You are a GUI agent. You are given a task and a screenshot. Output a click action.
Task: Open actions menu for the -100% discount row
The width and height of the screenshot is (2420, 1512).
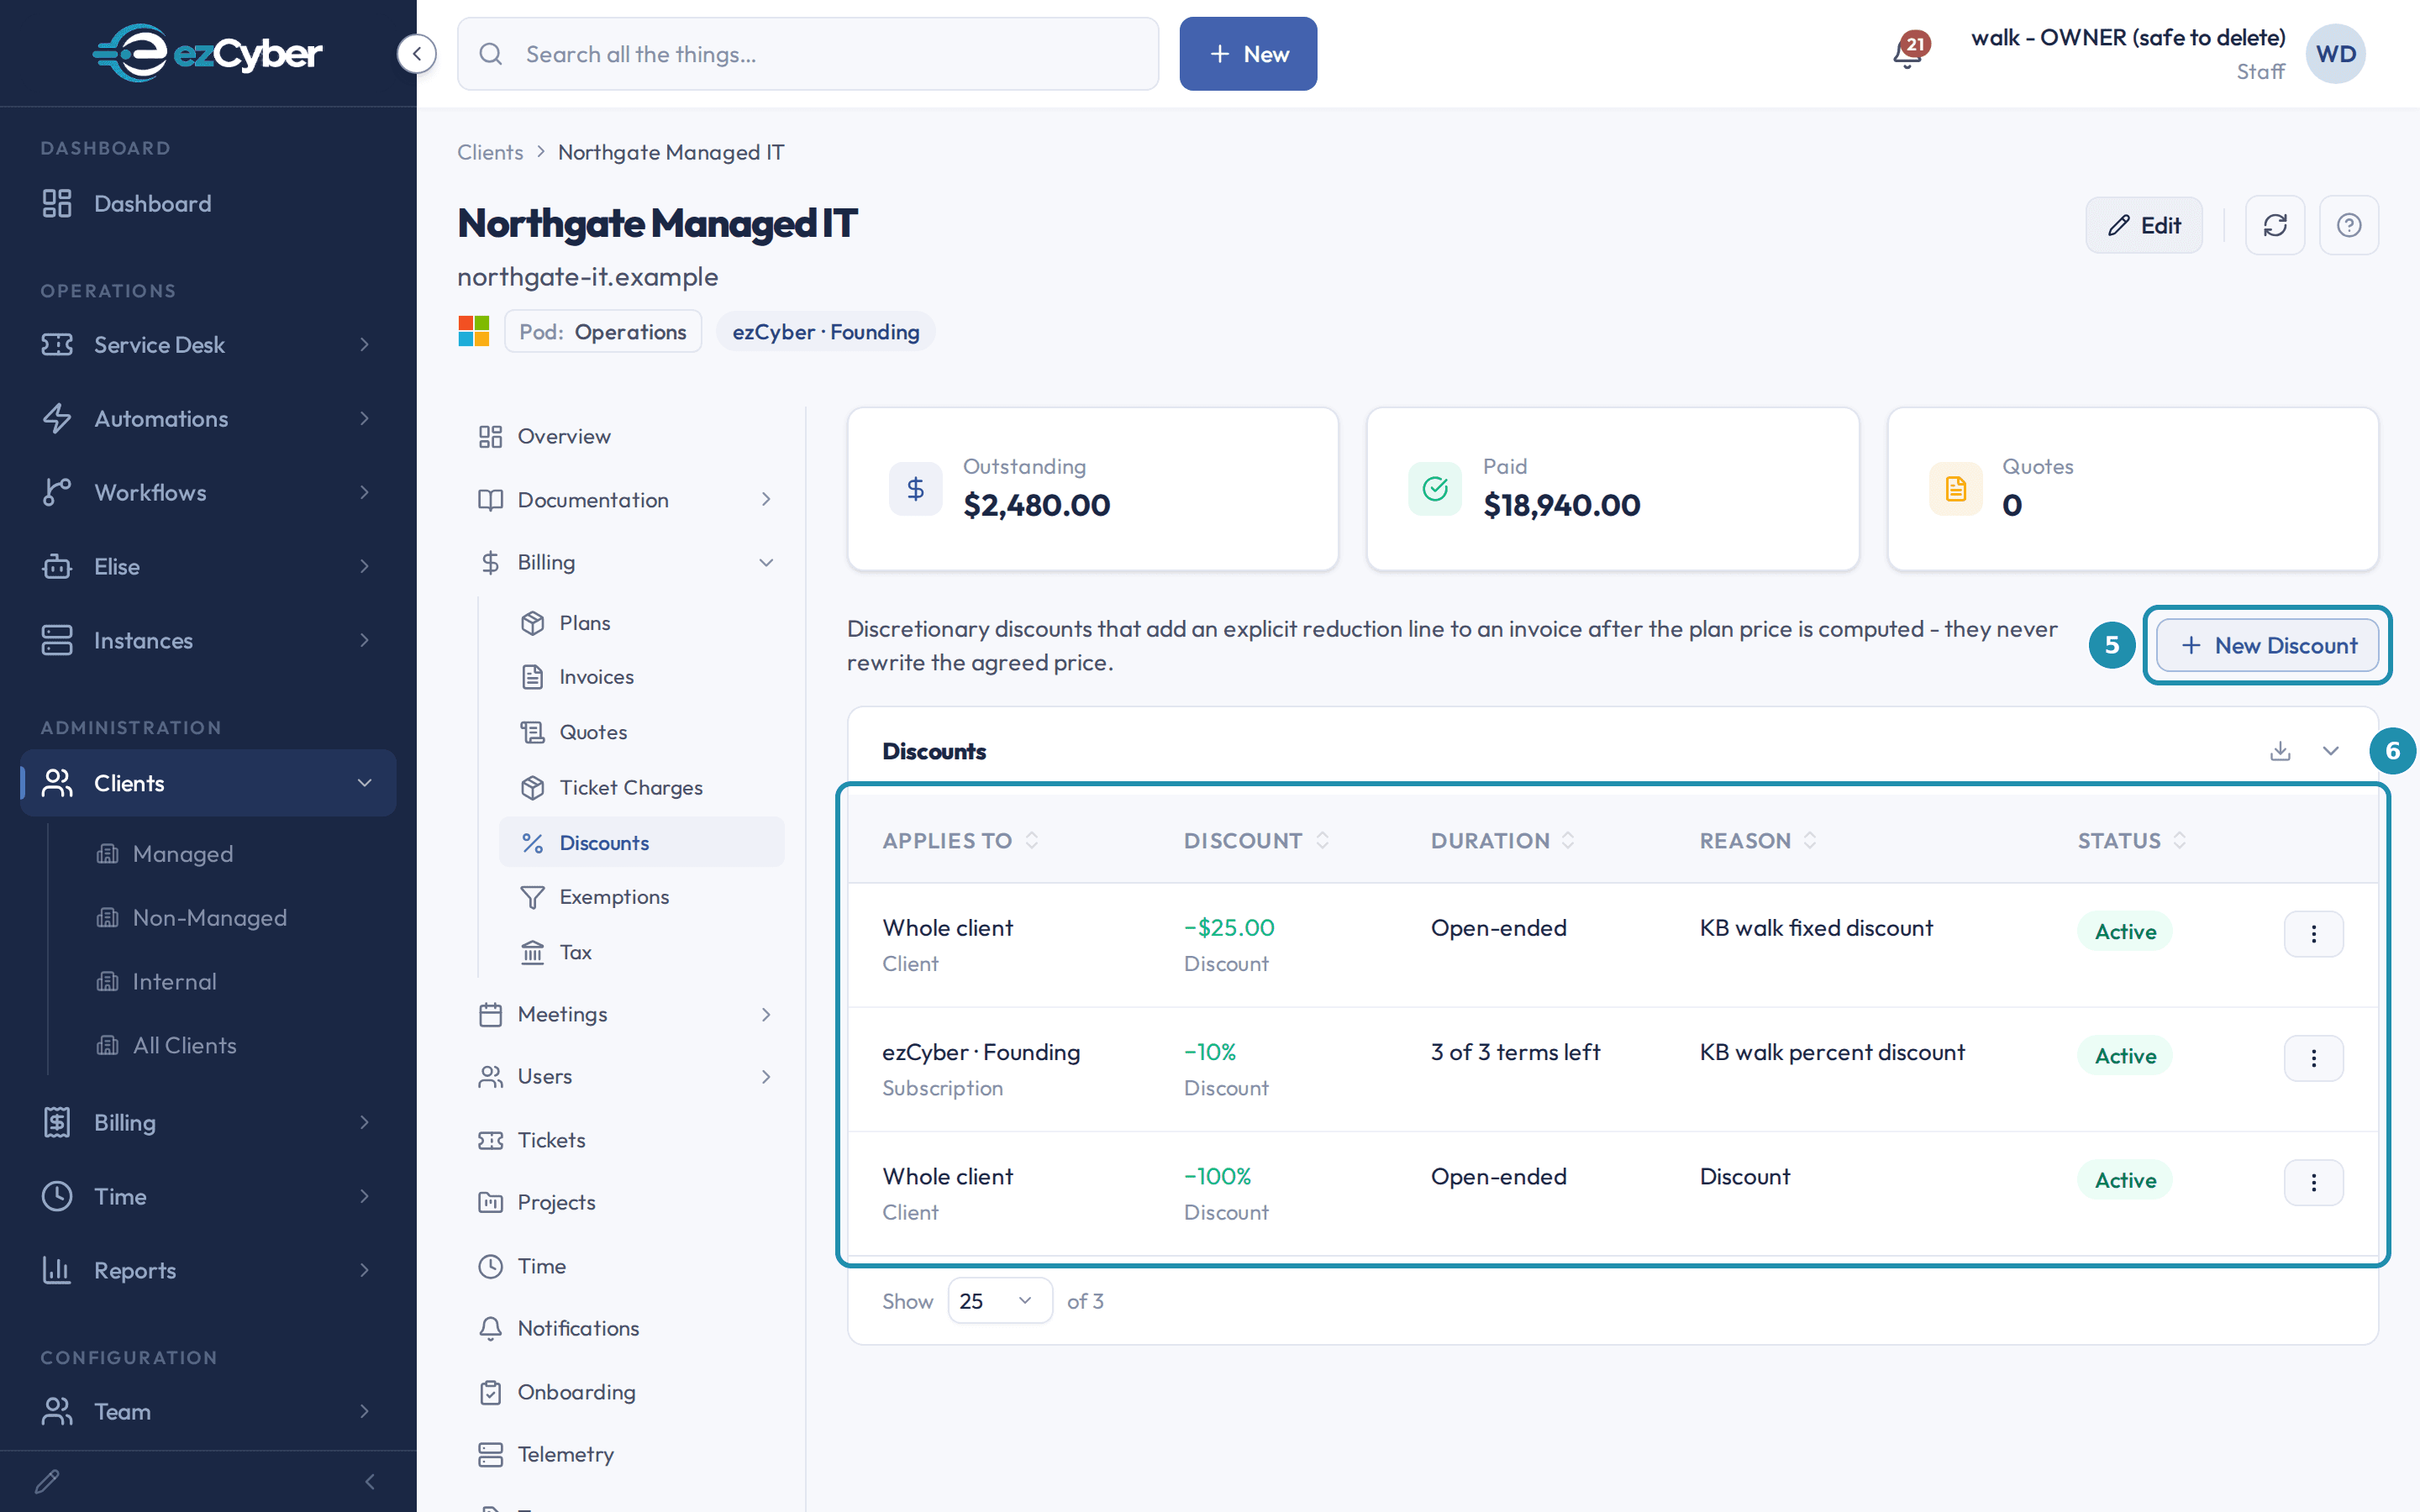pos(2313,1183)
